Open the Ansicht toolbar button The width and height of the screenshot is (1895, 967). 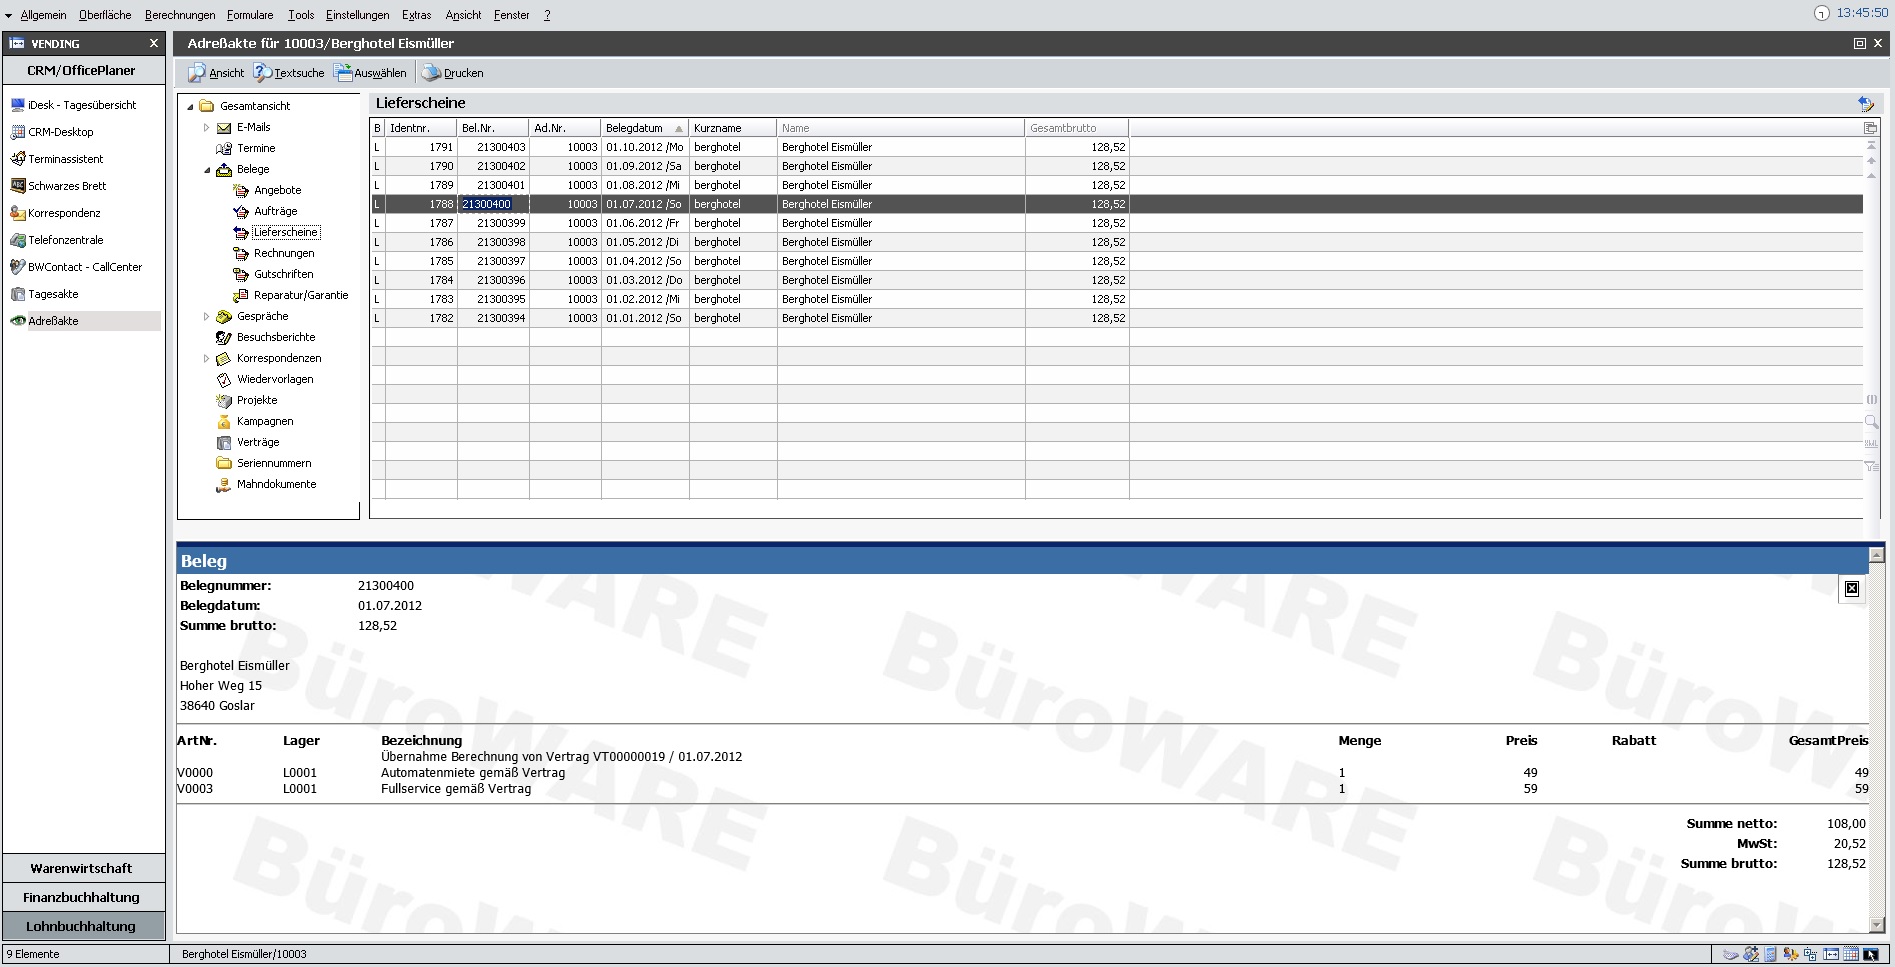[x=216, y=73]
